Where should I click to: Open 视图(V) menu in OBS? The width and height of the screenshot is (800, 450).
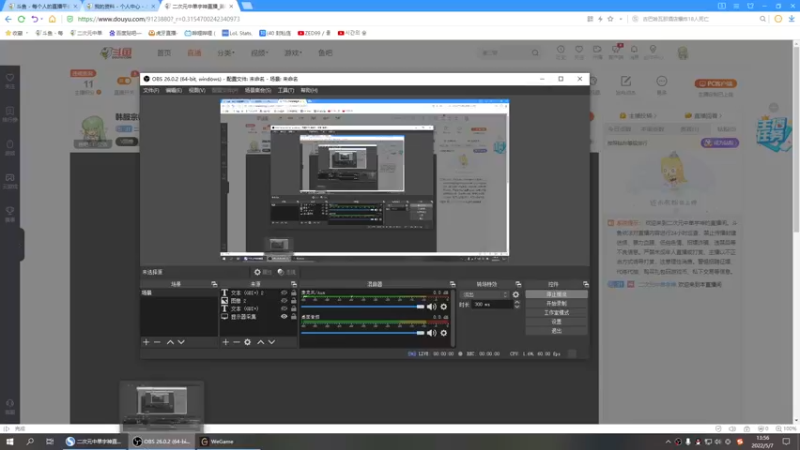pyautogui.click(x=196, y=90)
